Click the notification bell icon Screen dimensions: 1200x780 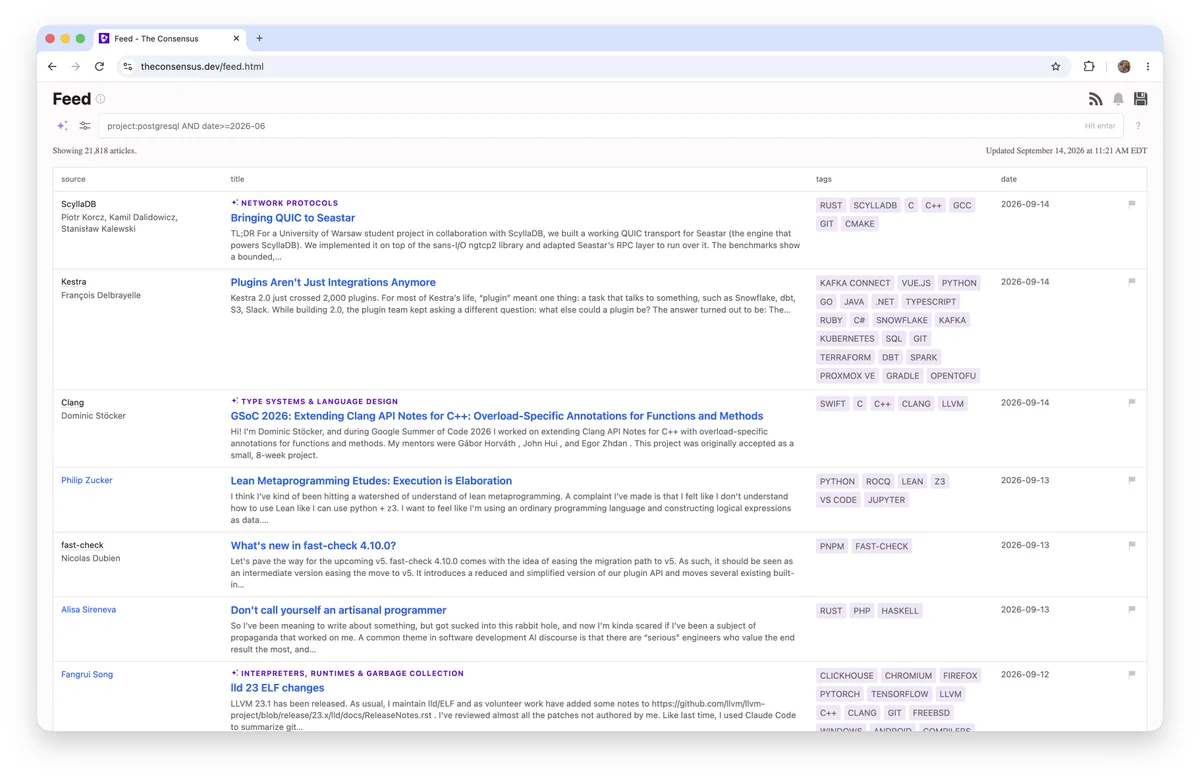pos(1118,99)
